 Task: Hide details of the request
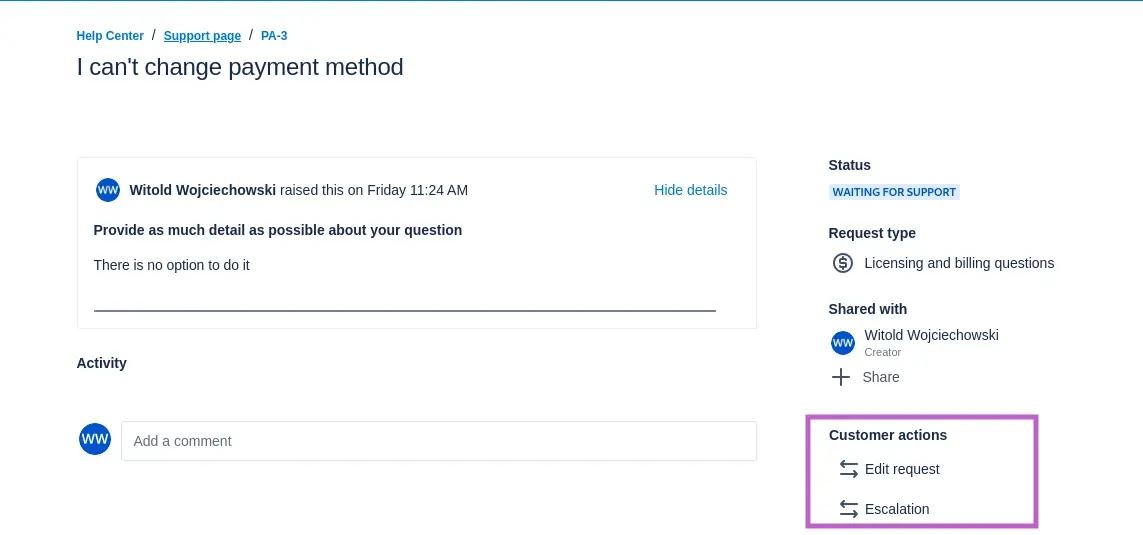[690, 190]
